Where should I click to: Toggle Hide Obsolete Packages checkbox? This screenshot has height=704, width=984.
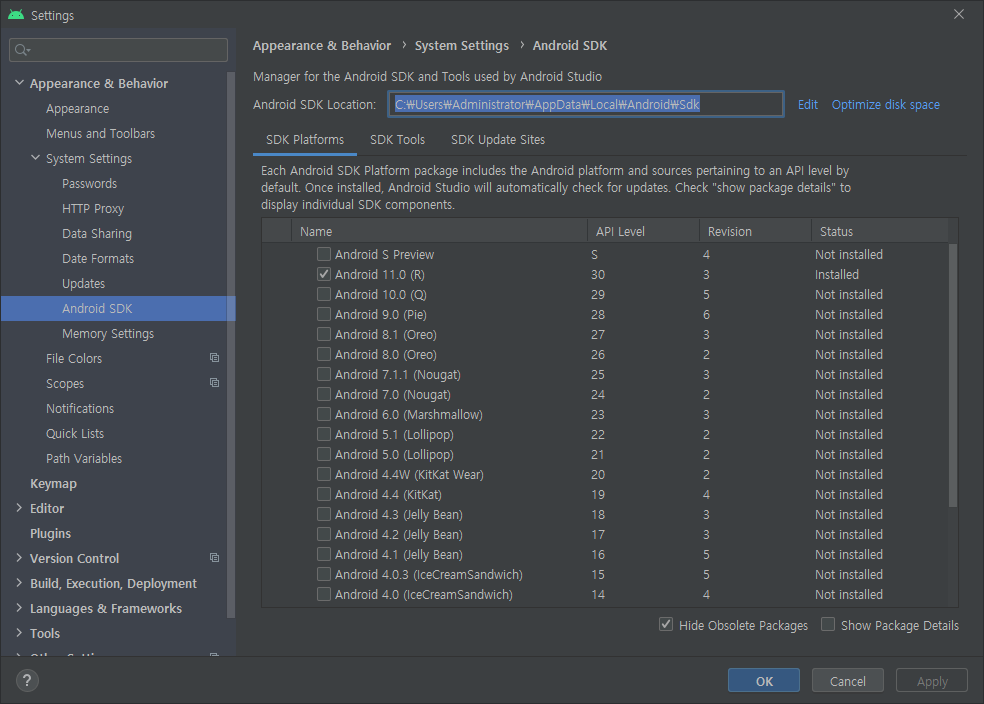[x=666, y=624]
